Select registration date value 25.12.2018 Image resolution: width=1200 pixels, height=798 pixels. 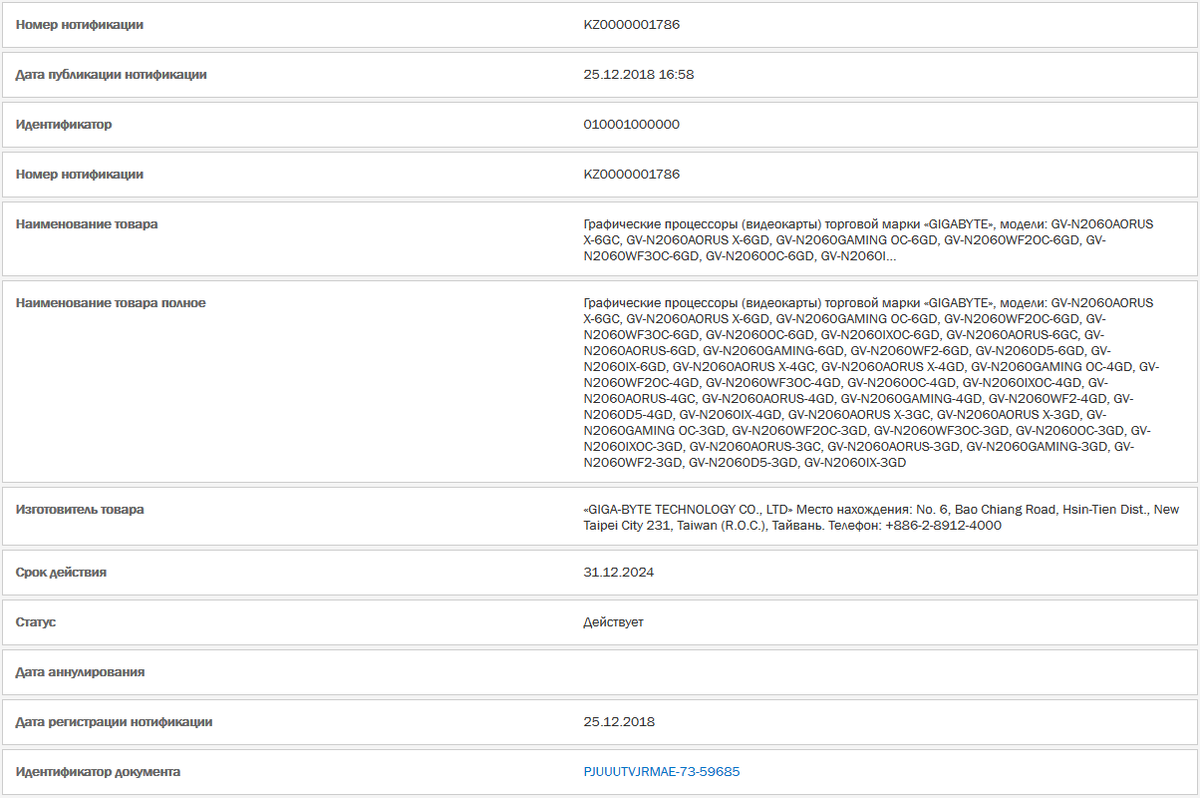tap(619, 722)
